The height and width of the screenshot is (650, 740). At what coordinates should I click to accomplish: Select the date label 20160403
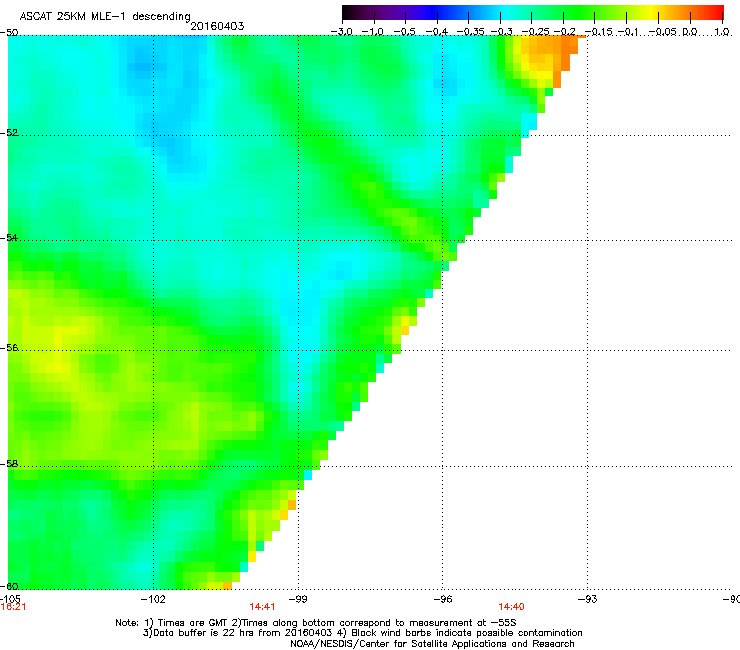click(x=217, y=26)
